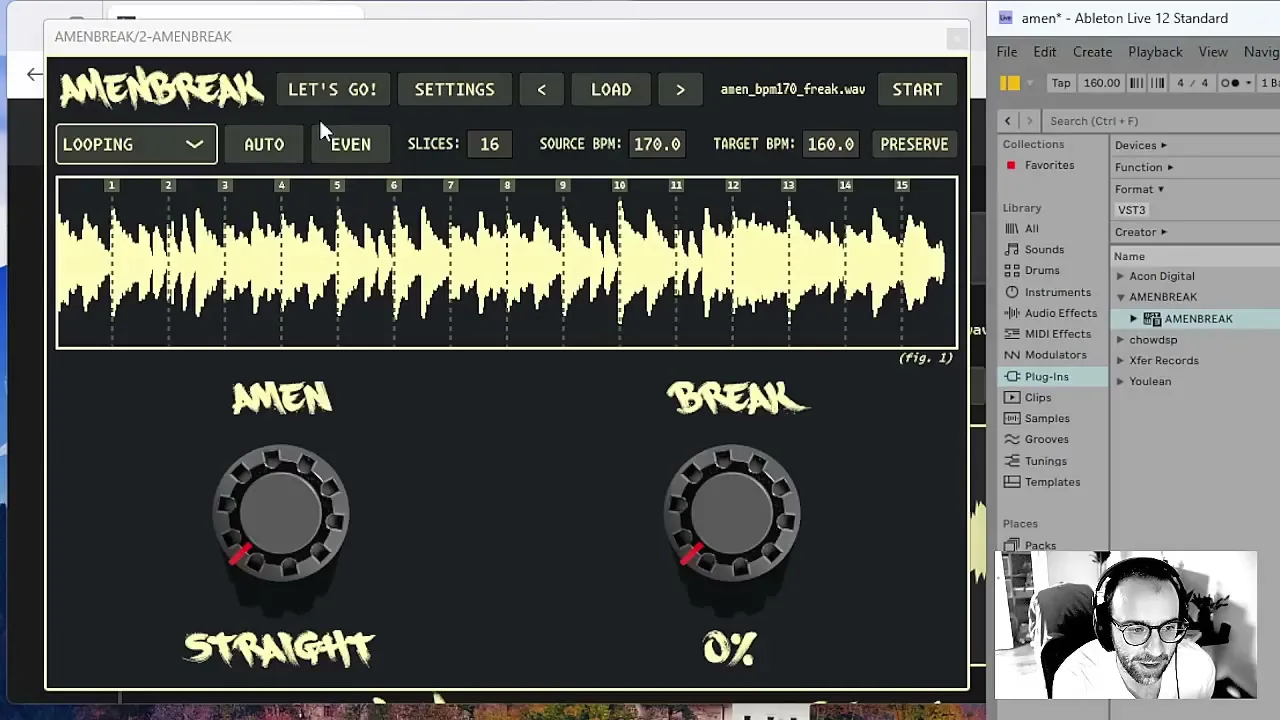Toggle the PRESERVE button

[914, 144]
